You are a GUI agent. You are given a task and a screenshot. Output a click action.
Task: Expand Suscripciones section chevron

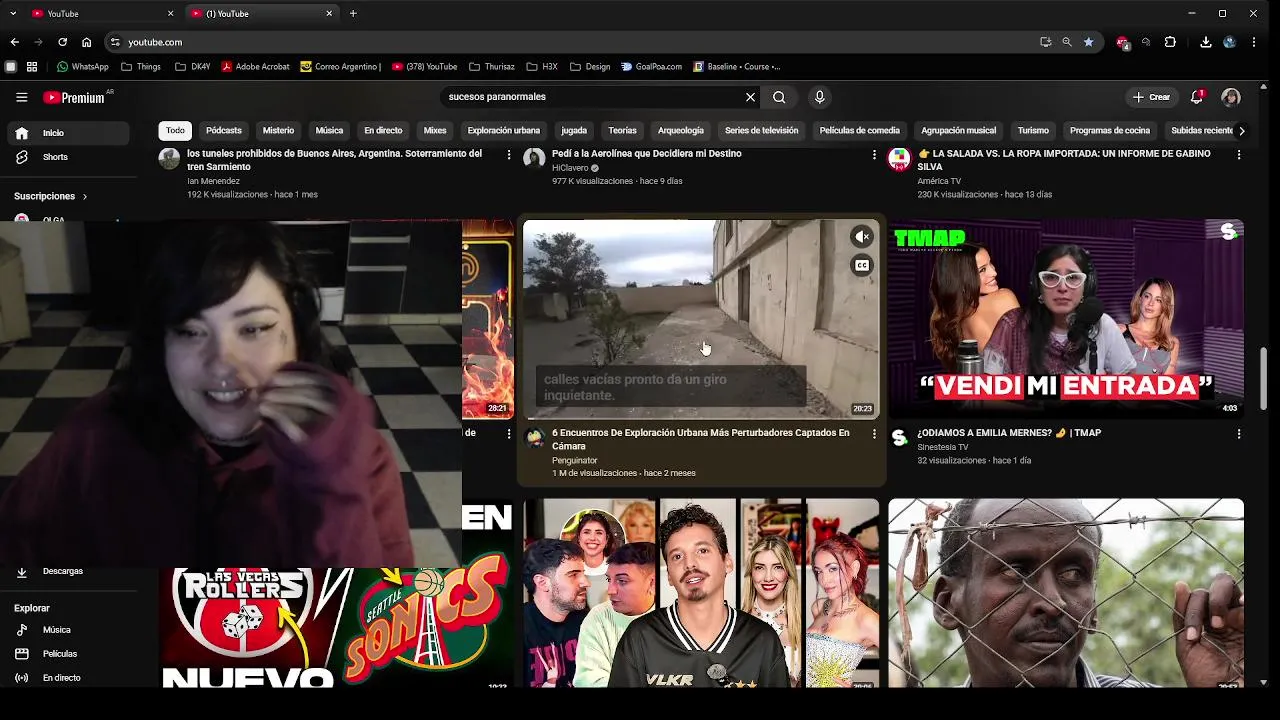(x=85, y=197)
